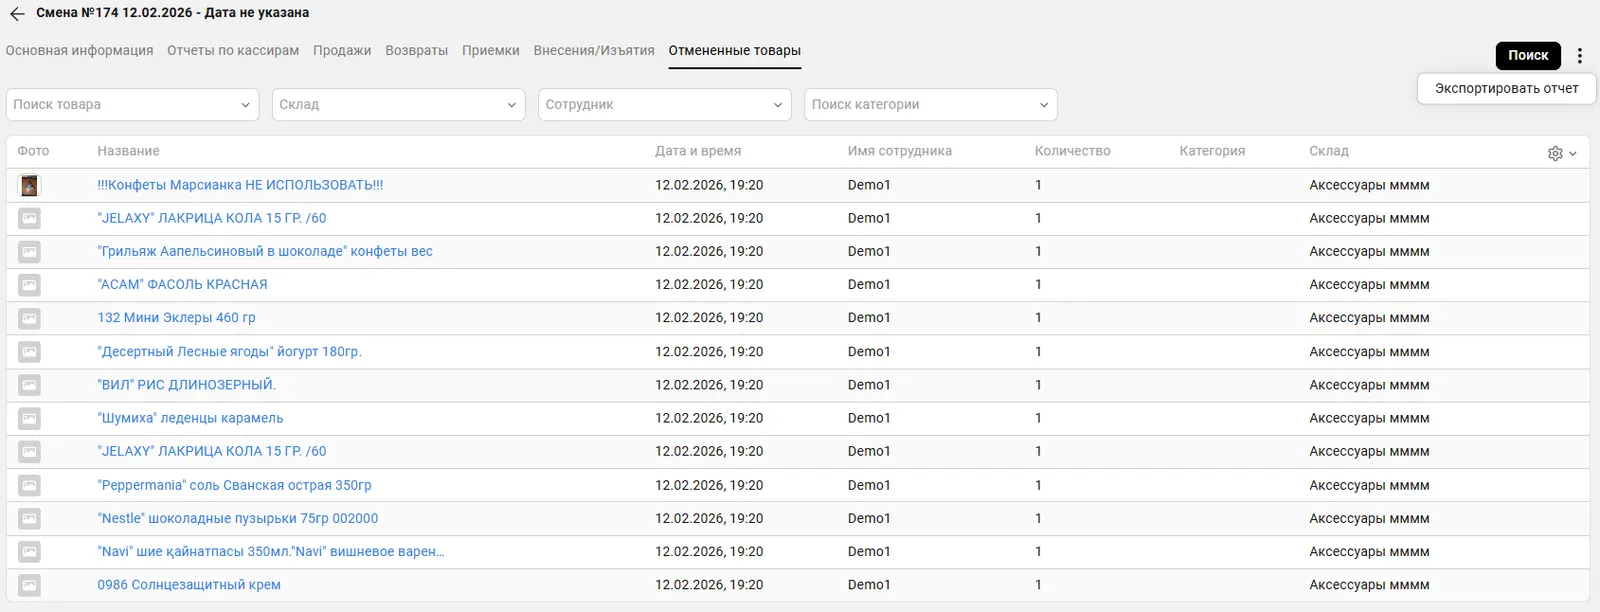
Task: Click placeholder image icon for 132 Мини Эклеры
Action: 30,318
